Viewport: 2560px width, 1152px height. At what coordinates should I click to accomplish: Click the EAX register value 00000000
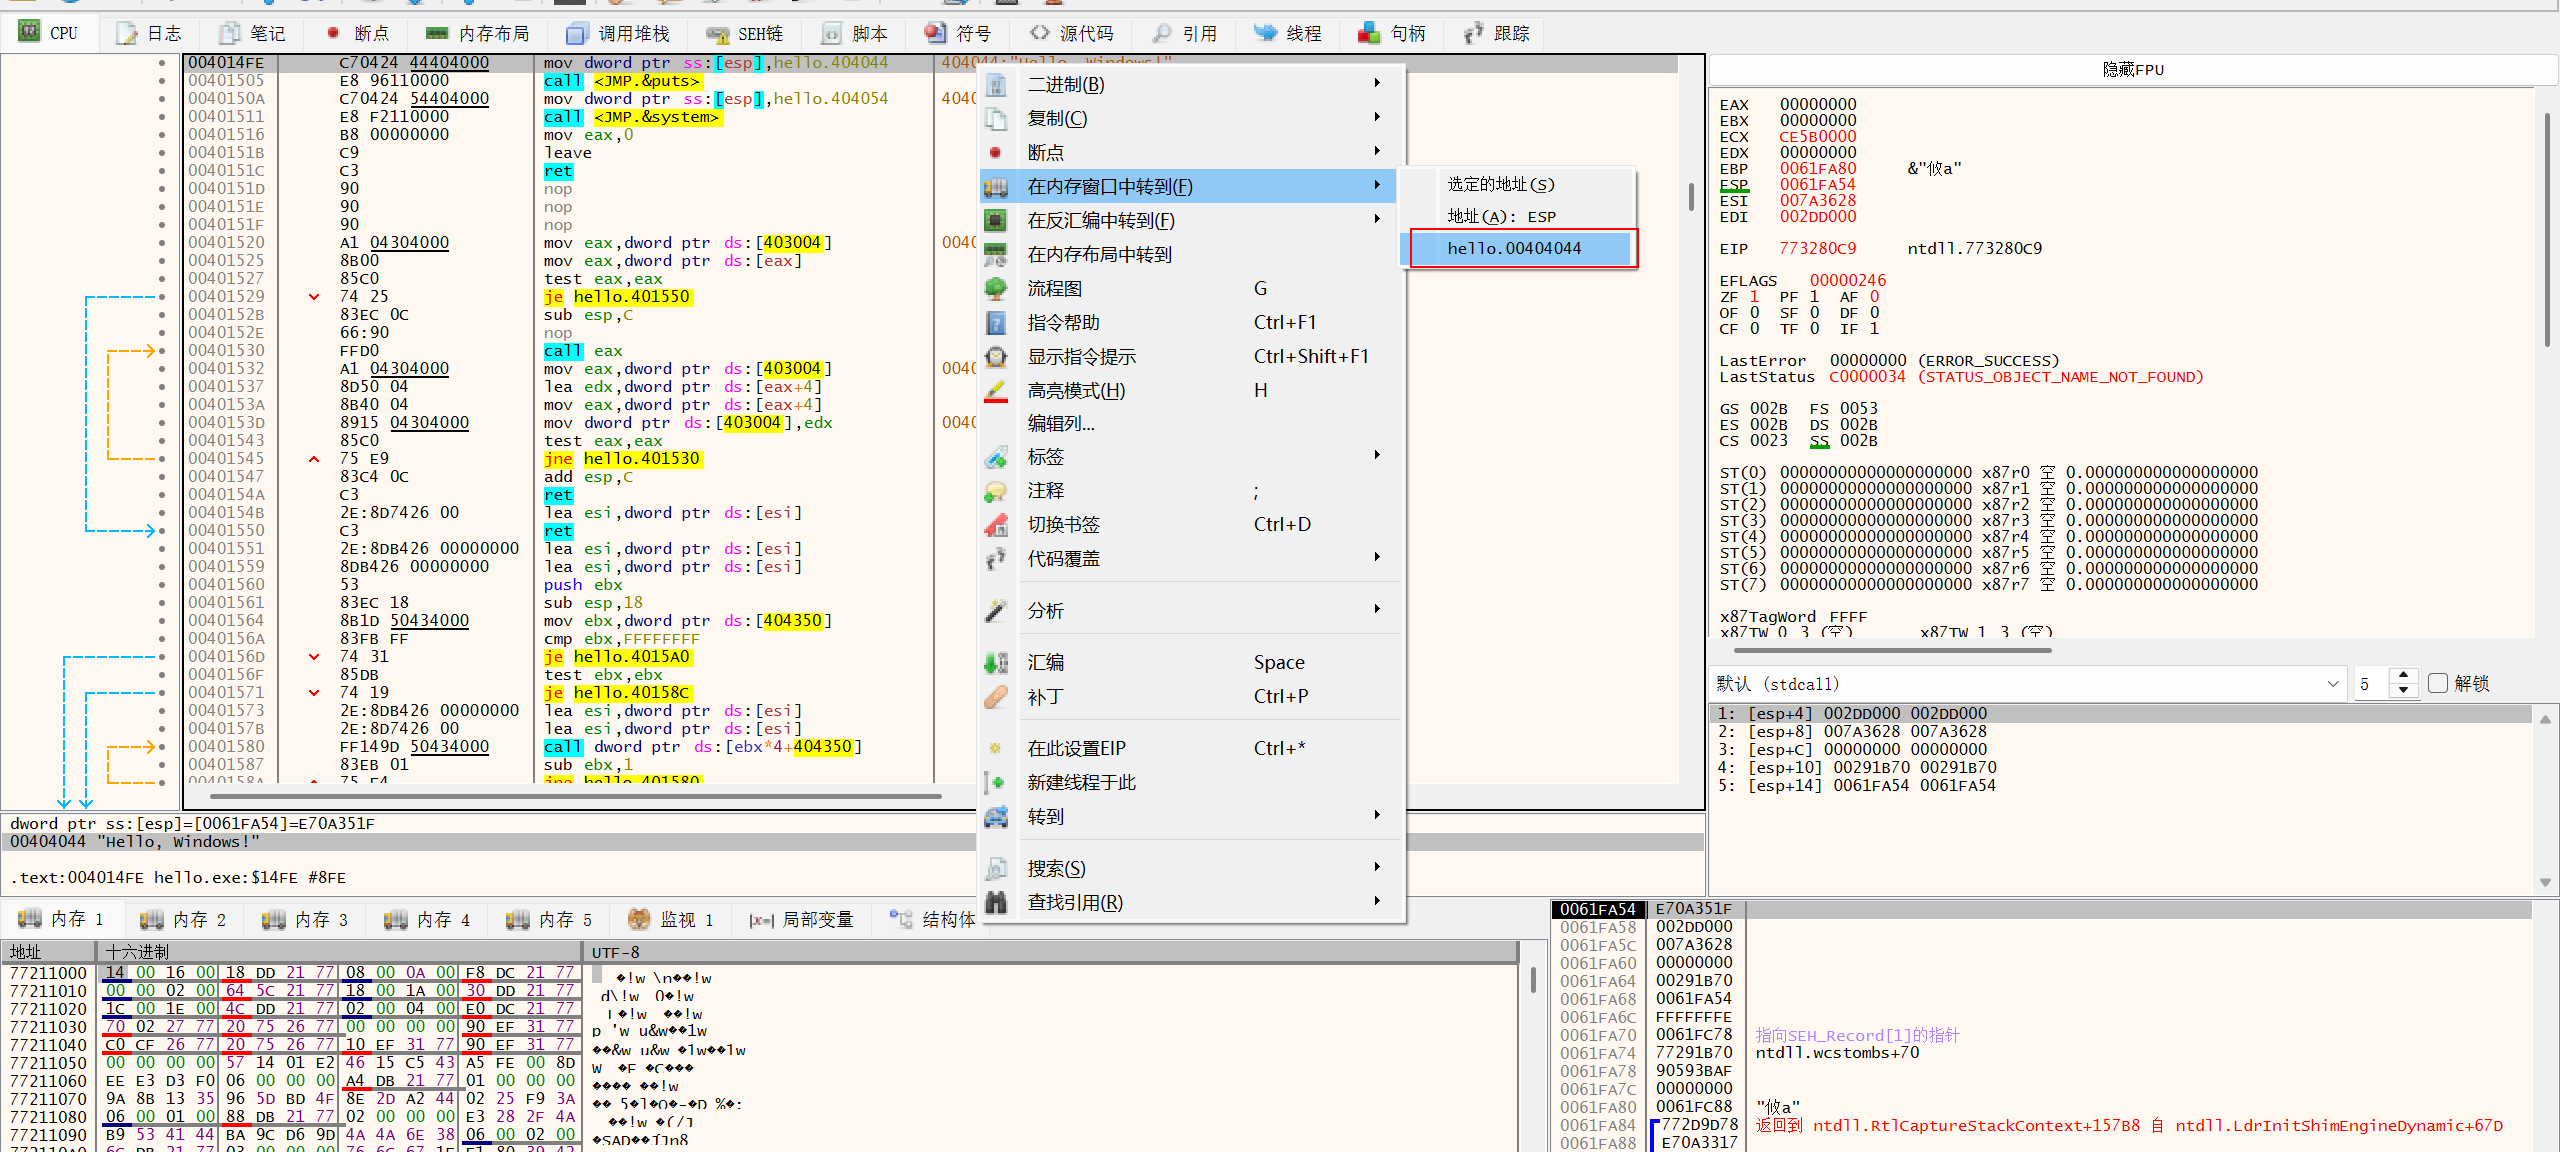(x=1818, y=104)
